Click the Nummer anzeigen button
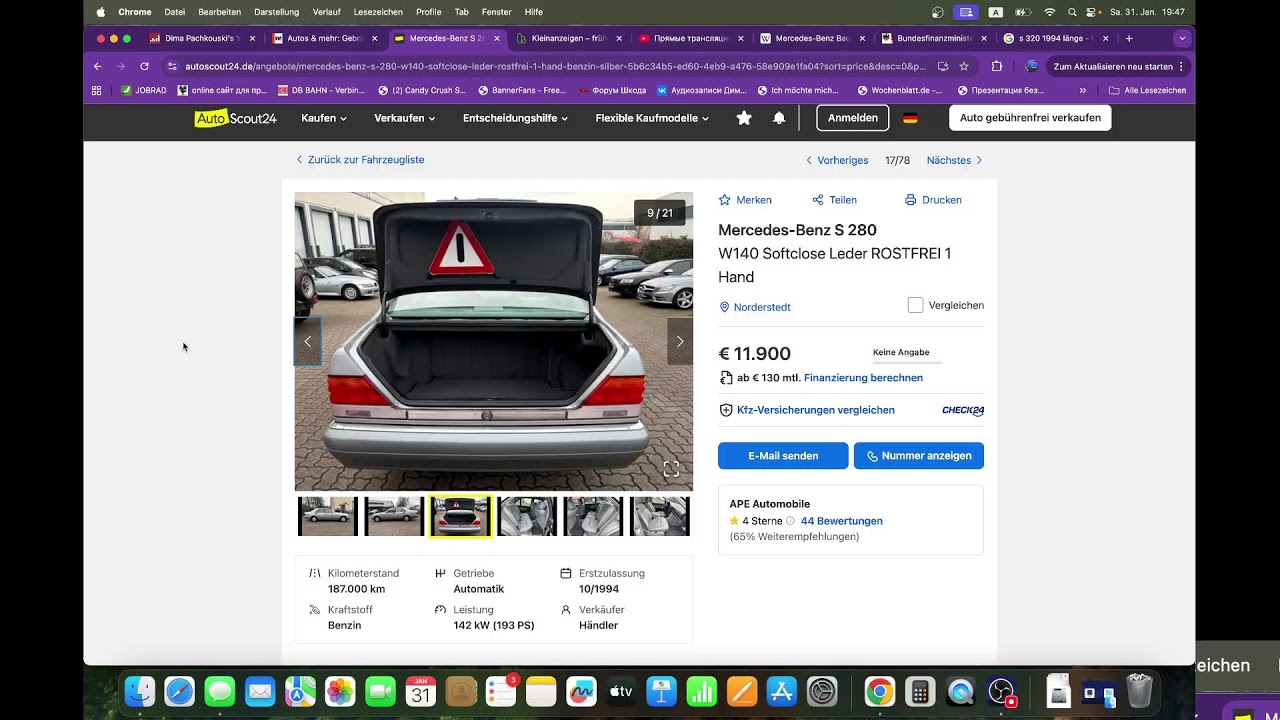Image resolution: width=1280 pixels, height=720 pixels. pyautogui.click(x=919, y=456)
